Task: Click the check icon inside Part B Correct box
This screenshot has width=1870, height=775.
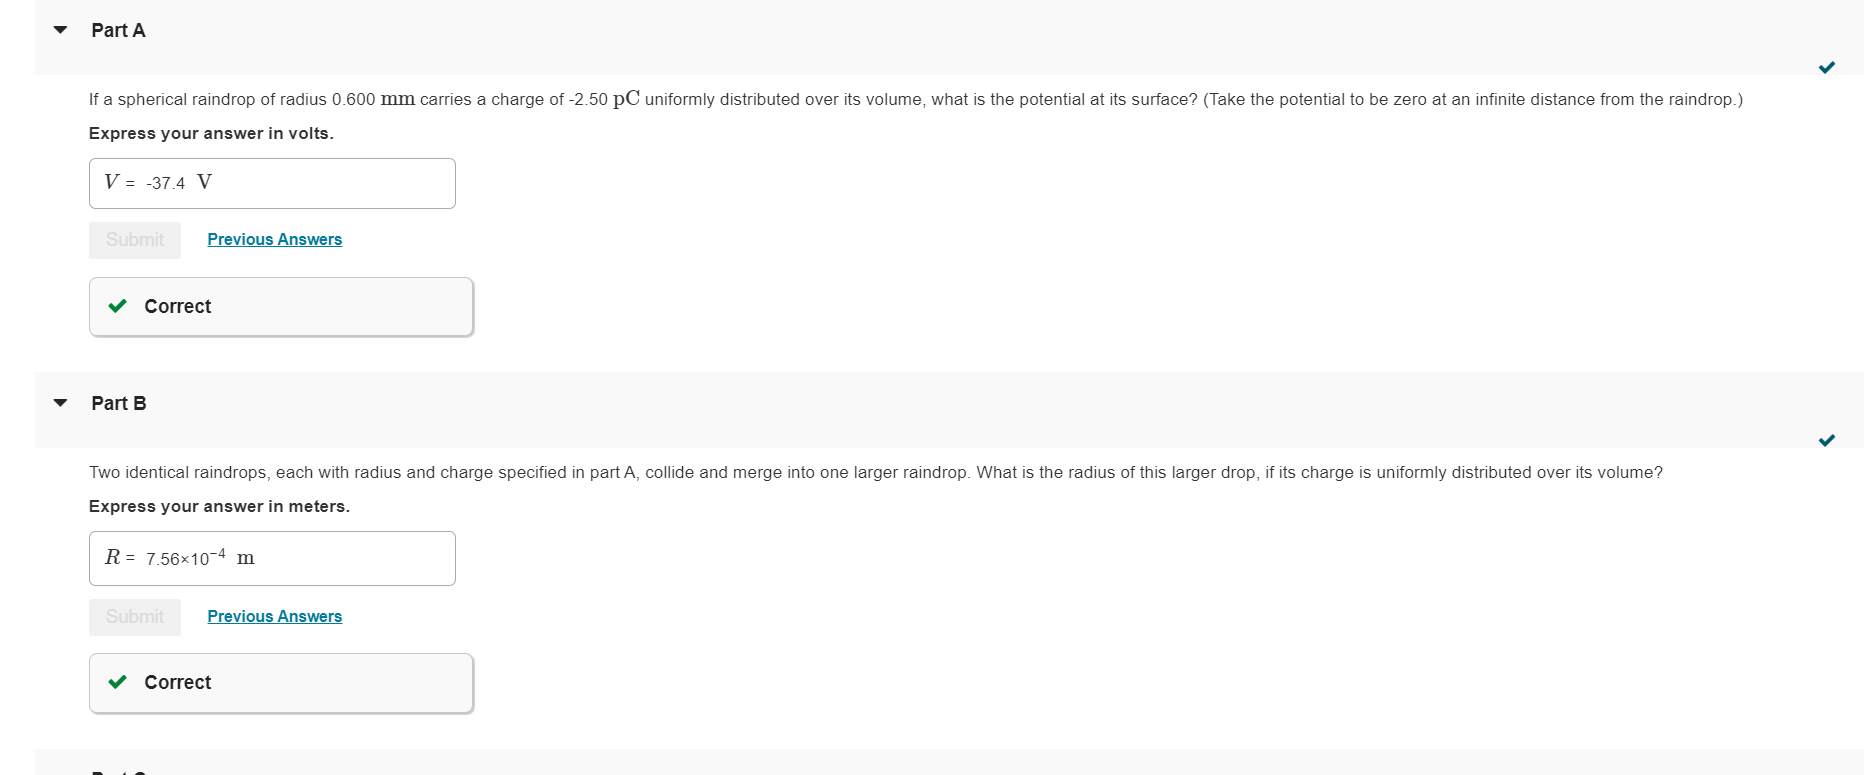Action: tap(117, 682)
